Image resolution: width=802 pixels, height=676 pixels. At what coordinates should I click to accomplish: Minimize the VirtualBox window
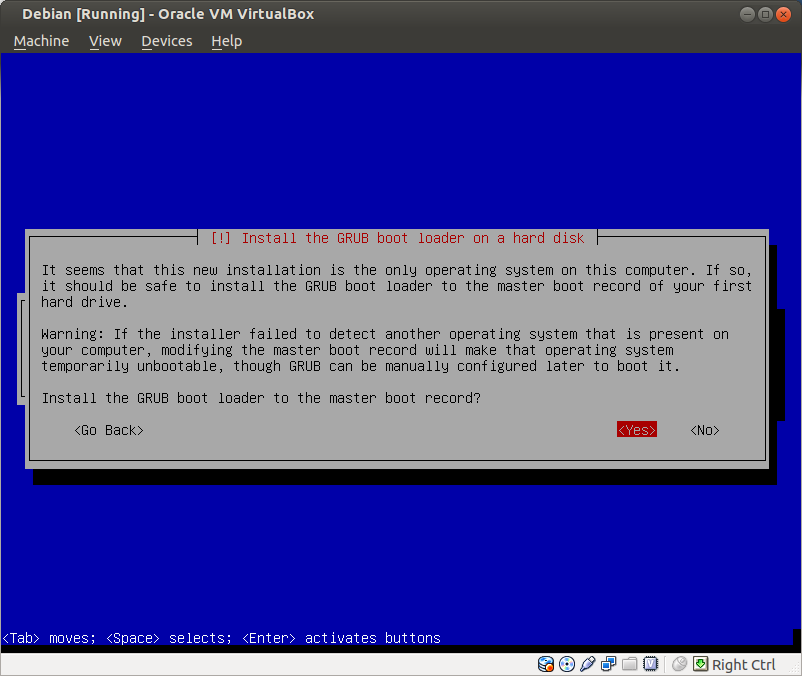click(x=747, y=14)
